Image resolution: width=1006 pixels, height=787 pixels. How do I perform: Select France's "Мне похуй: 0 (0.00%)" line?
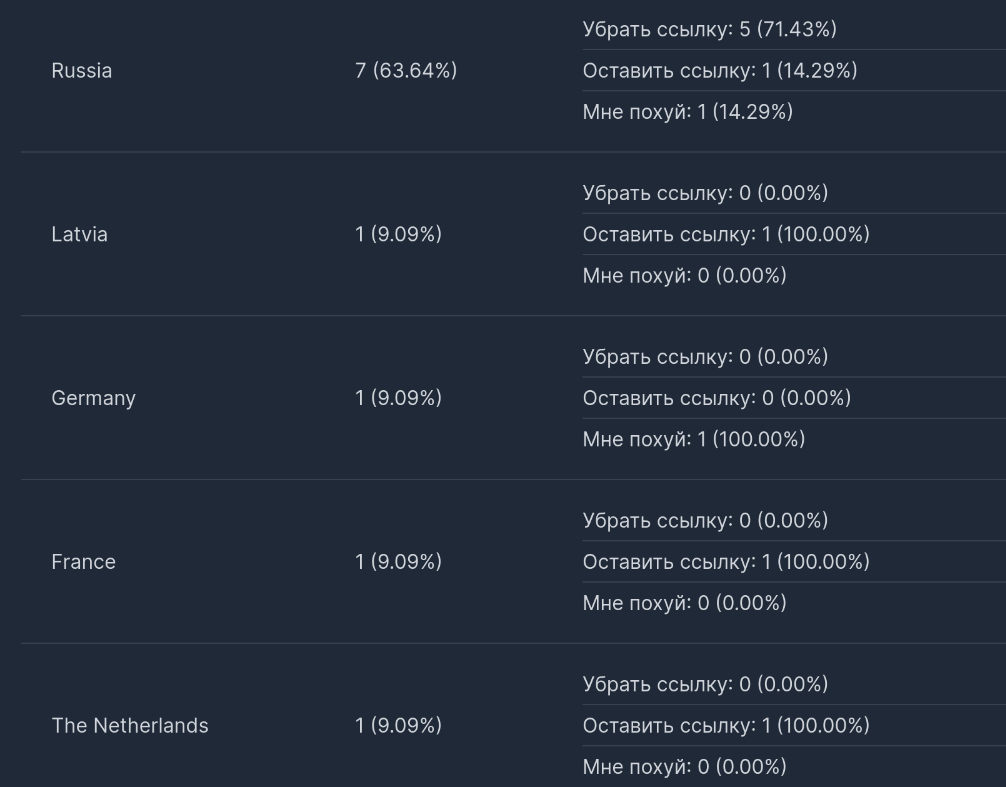tap(684, 603)
